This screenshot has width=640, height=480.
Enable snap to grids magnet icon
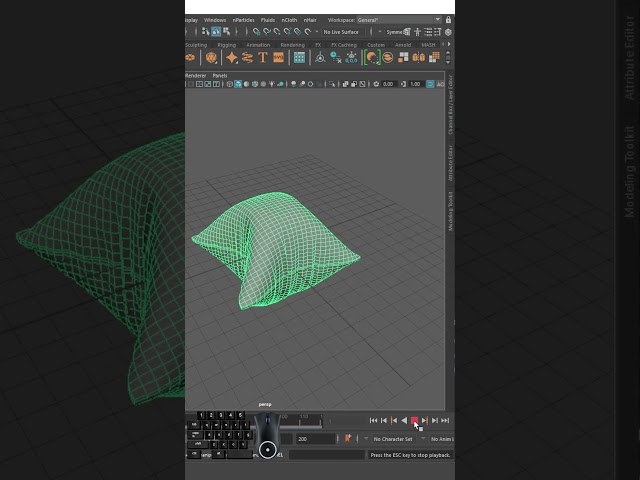coord(256,31)
